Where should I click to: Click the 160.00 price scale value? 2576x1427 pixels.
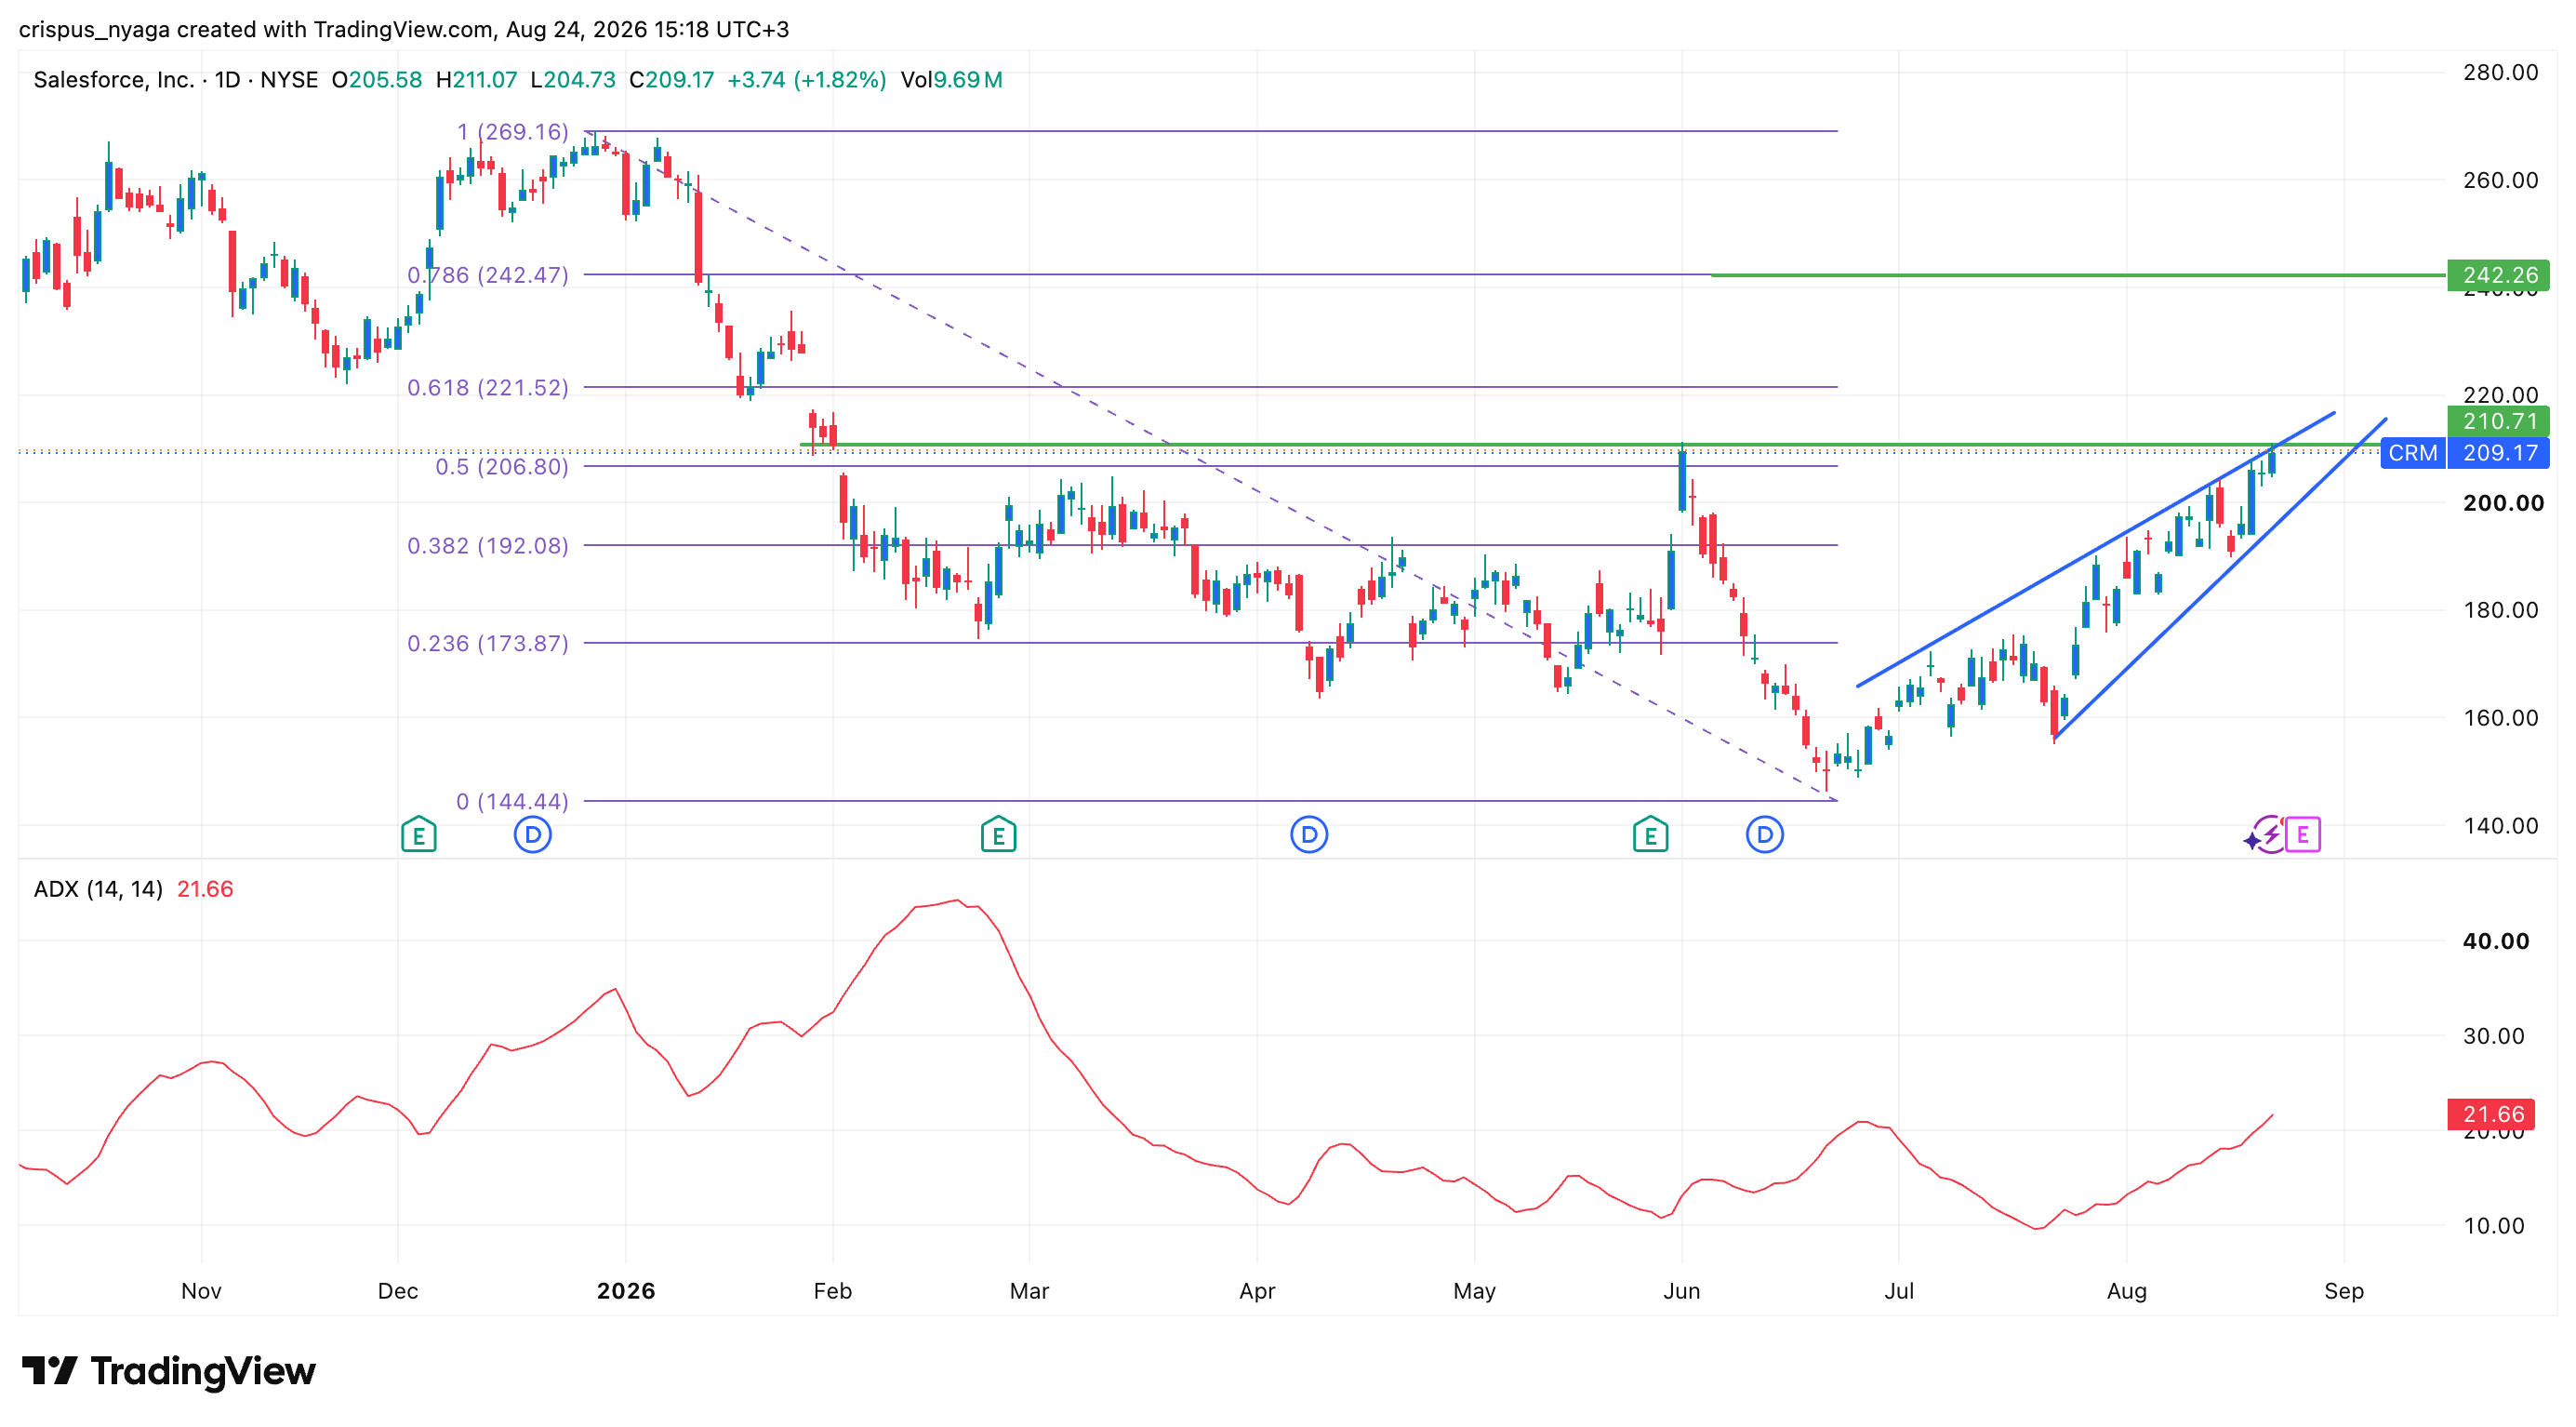pyautogui.click(x=2500, y=718)
